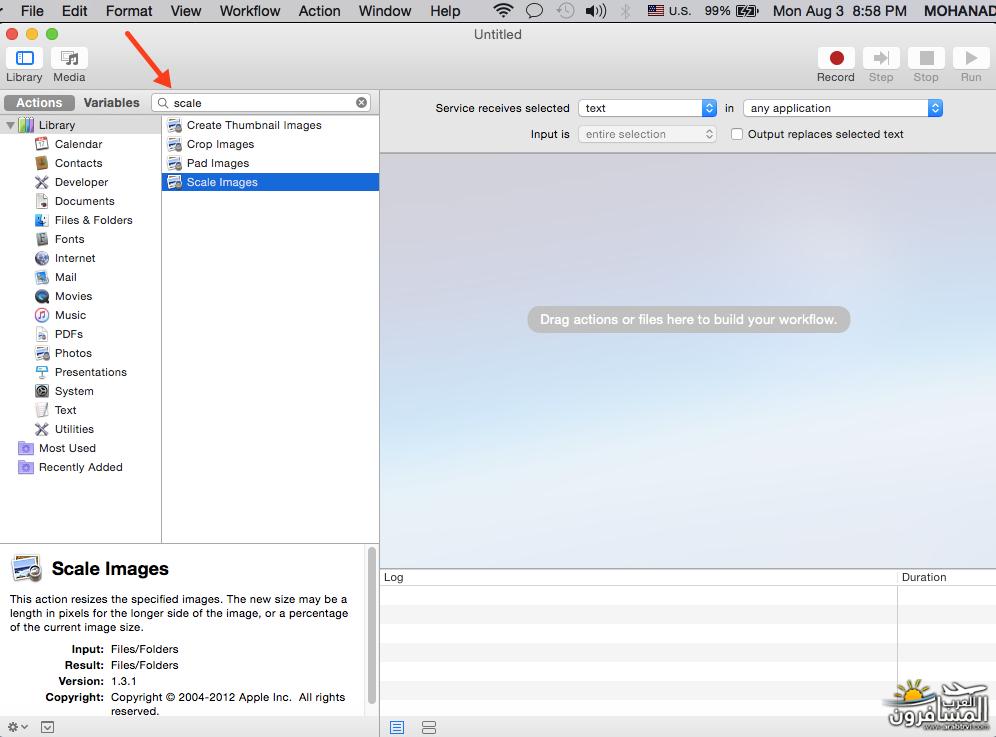Open the Workflow menu
Screen dimensions: 996x737
[x=250, y=11]
